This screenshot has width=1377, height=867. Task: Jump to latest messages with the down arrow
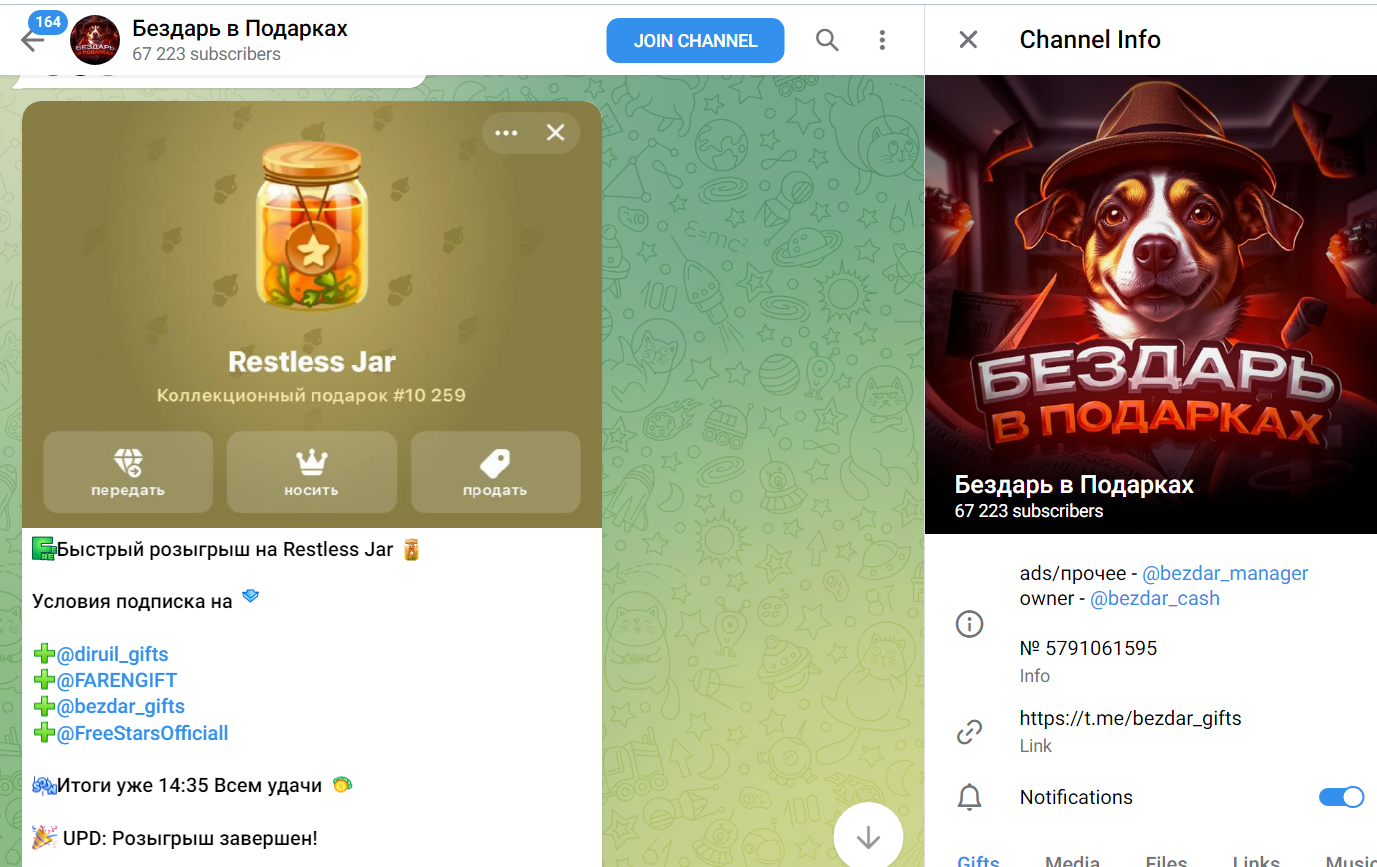868,836
